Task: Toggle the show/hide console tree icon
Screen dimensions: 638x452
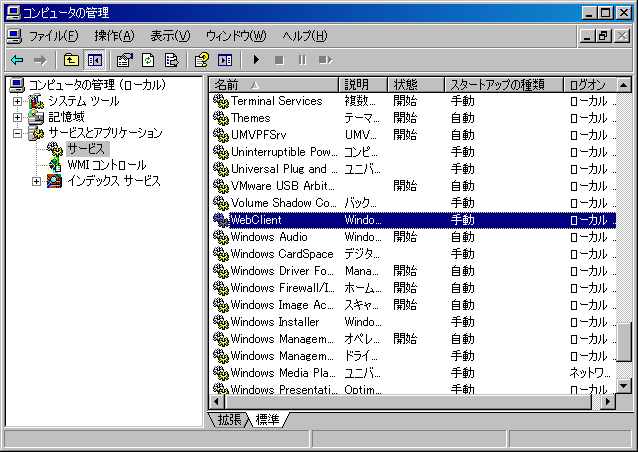Action: [95, 60]
